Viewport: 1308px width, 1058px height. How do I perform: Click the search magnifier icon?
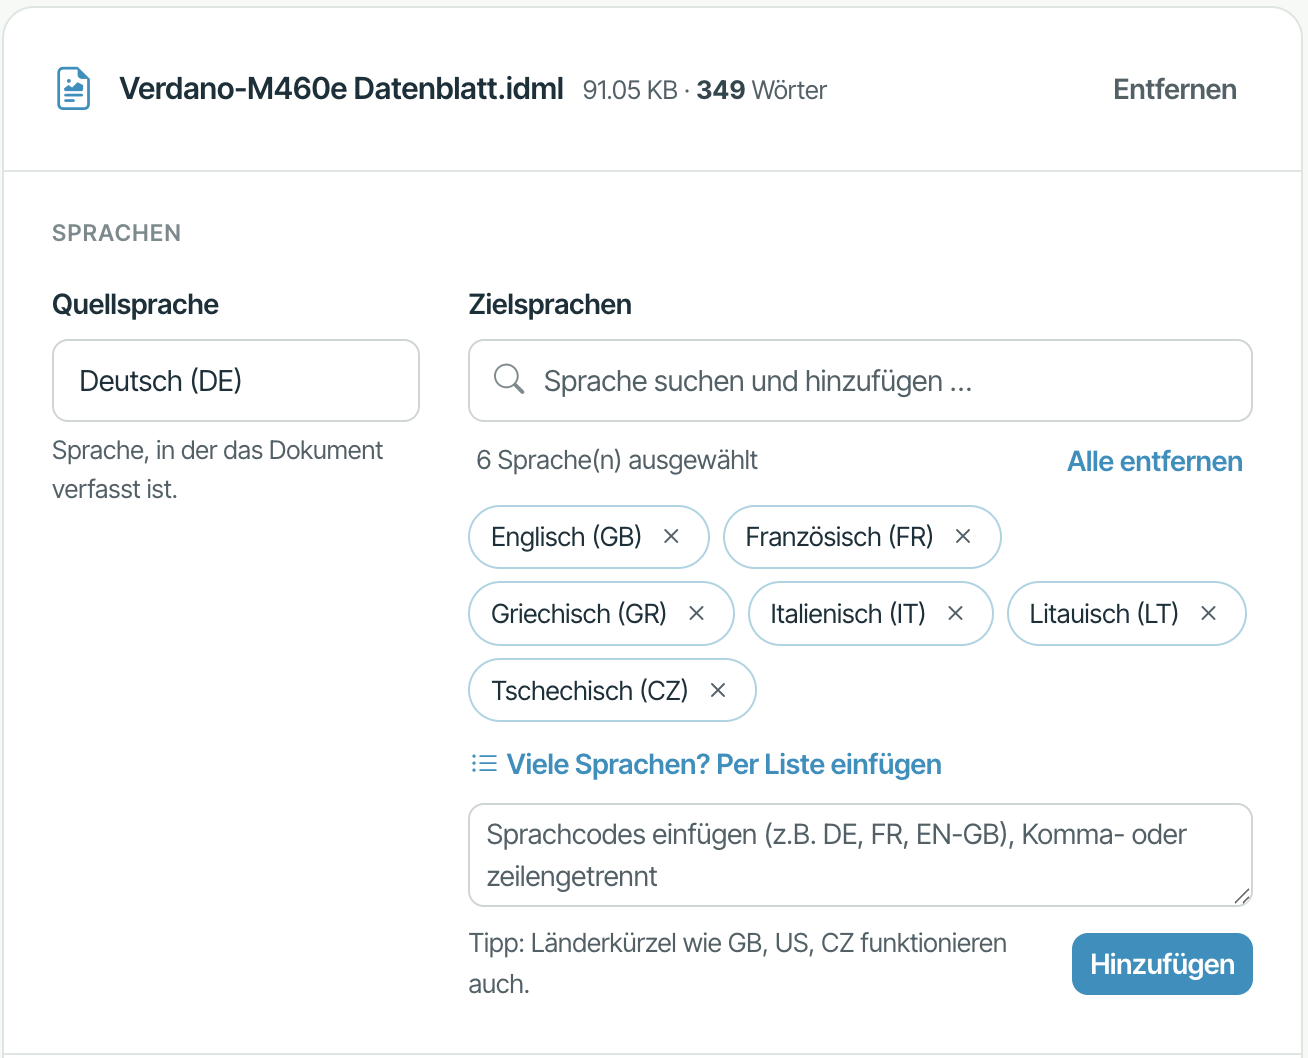pos(509,379)
